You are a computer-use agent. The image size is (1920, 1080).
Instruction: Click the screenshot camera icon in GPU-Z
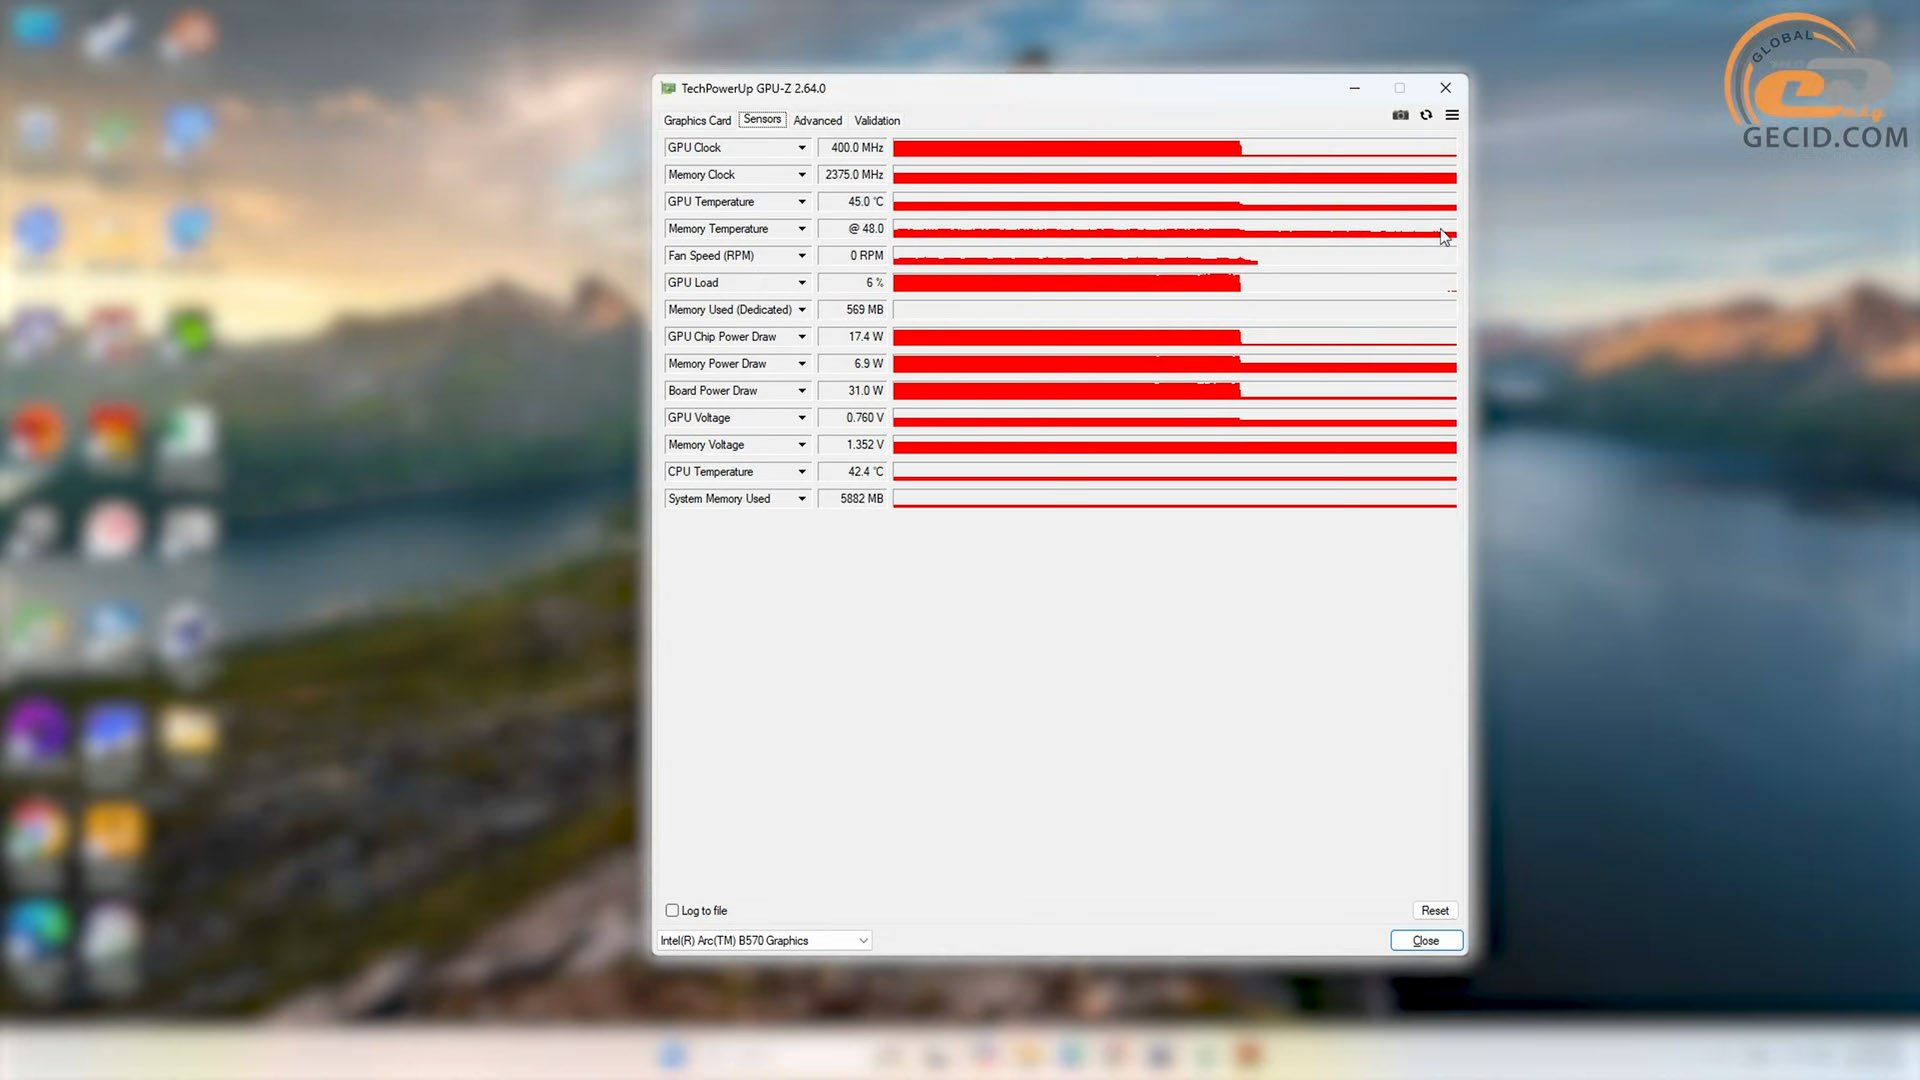tap(1400, 115)
